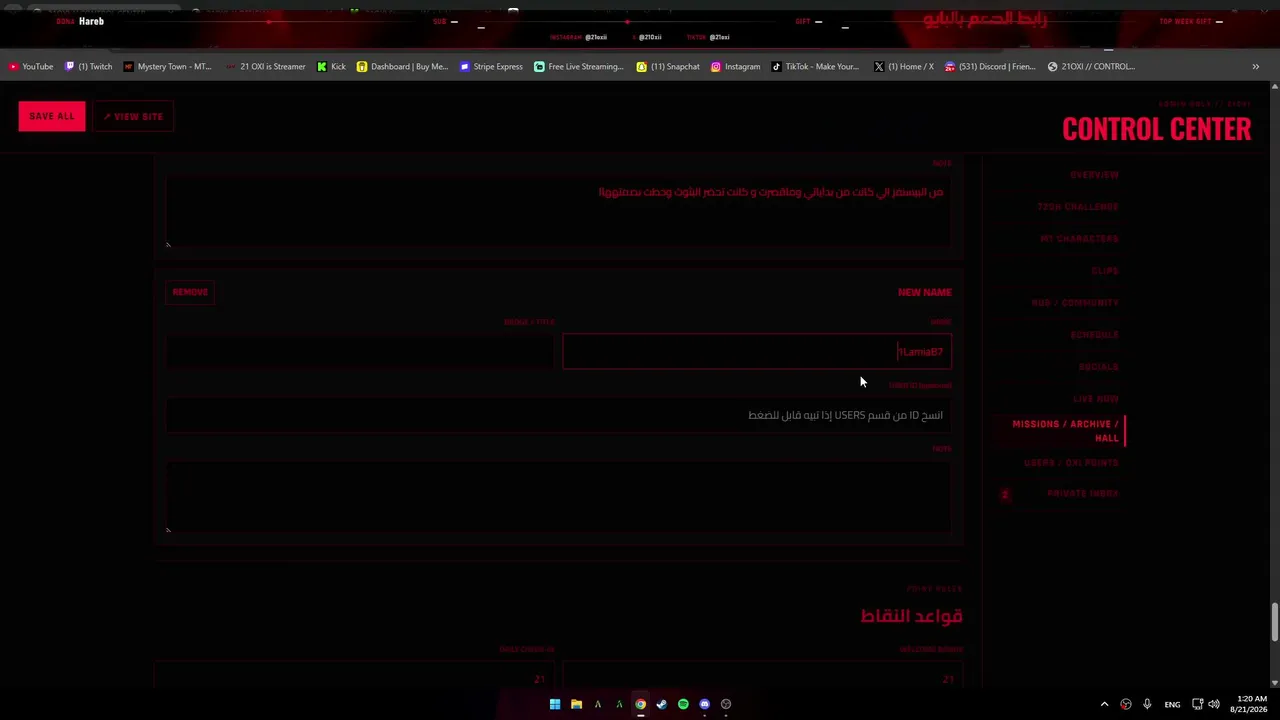Click the VIEW SITE button

tap(133, 116)
